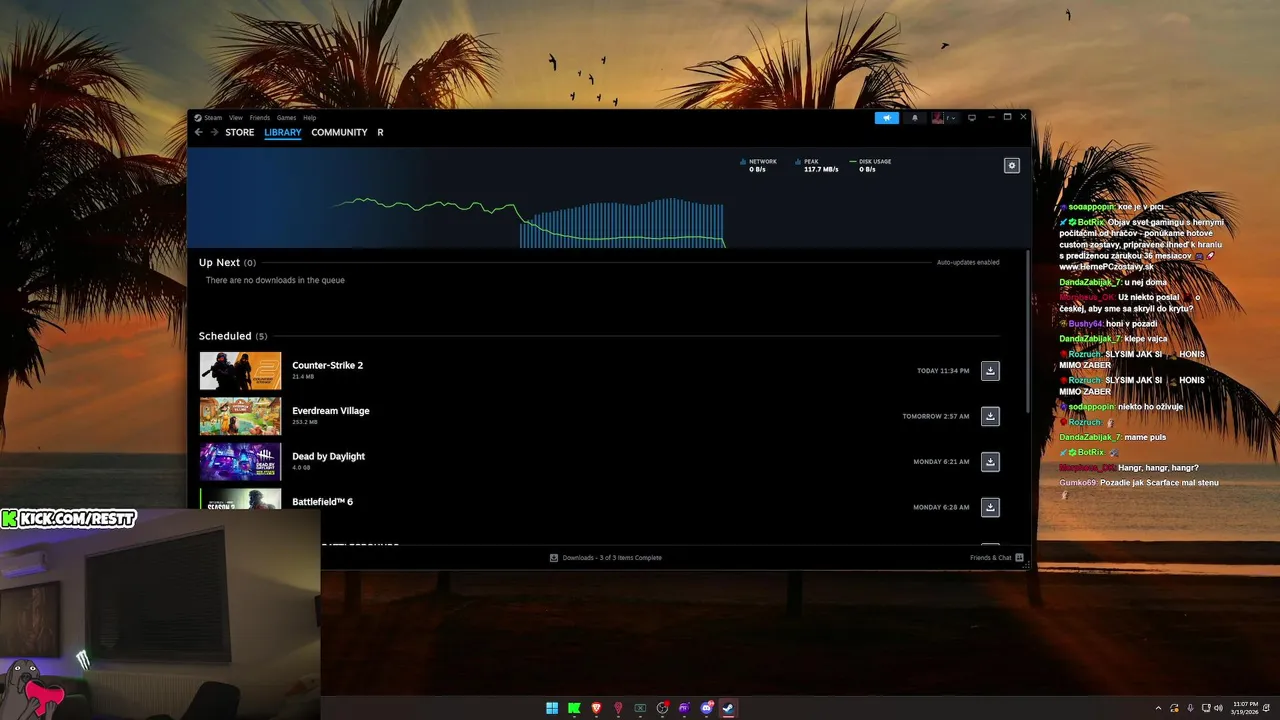The height and width of the screenshot is (720, 1280).
Task: Click TODAY 11:34 PM schedule time
Action: coord(943,371)
